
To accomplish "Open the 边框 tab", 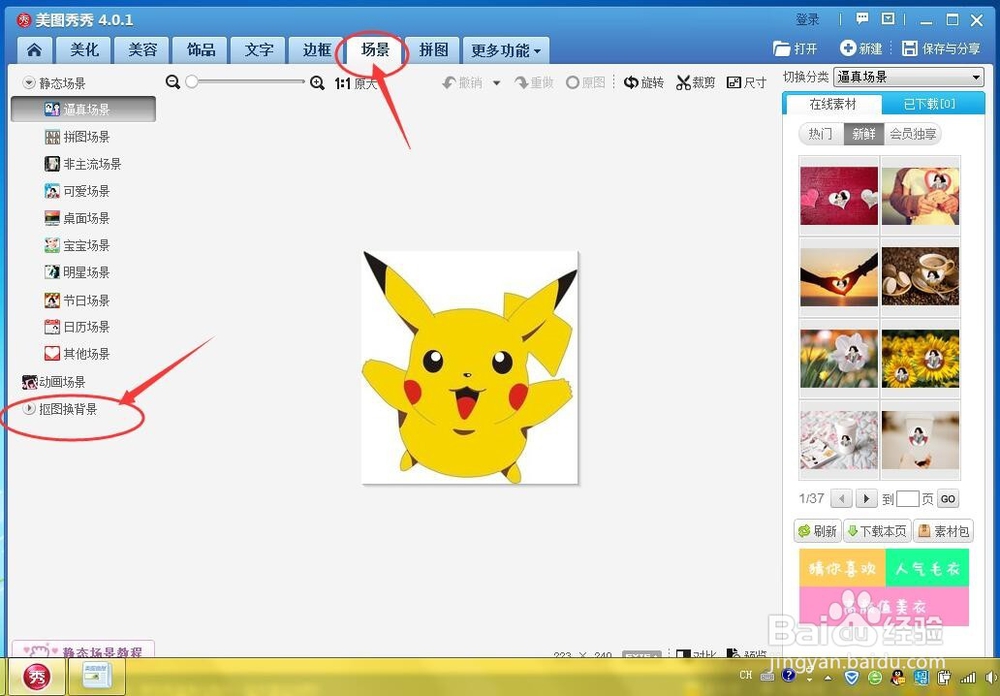I will [317, 50].
